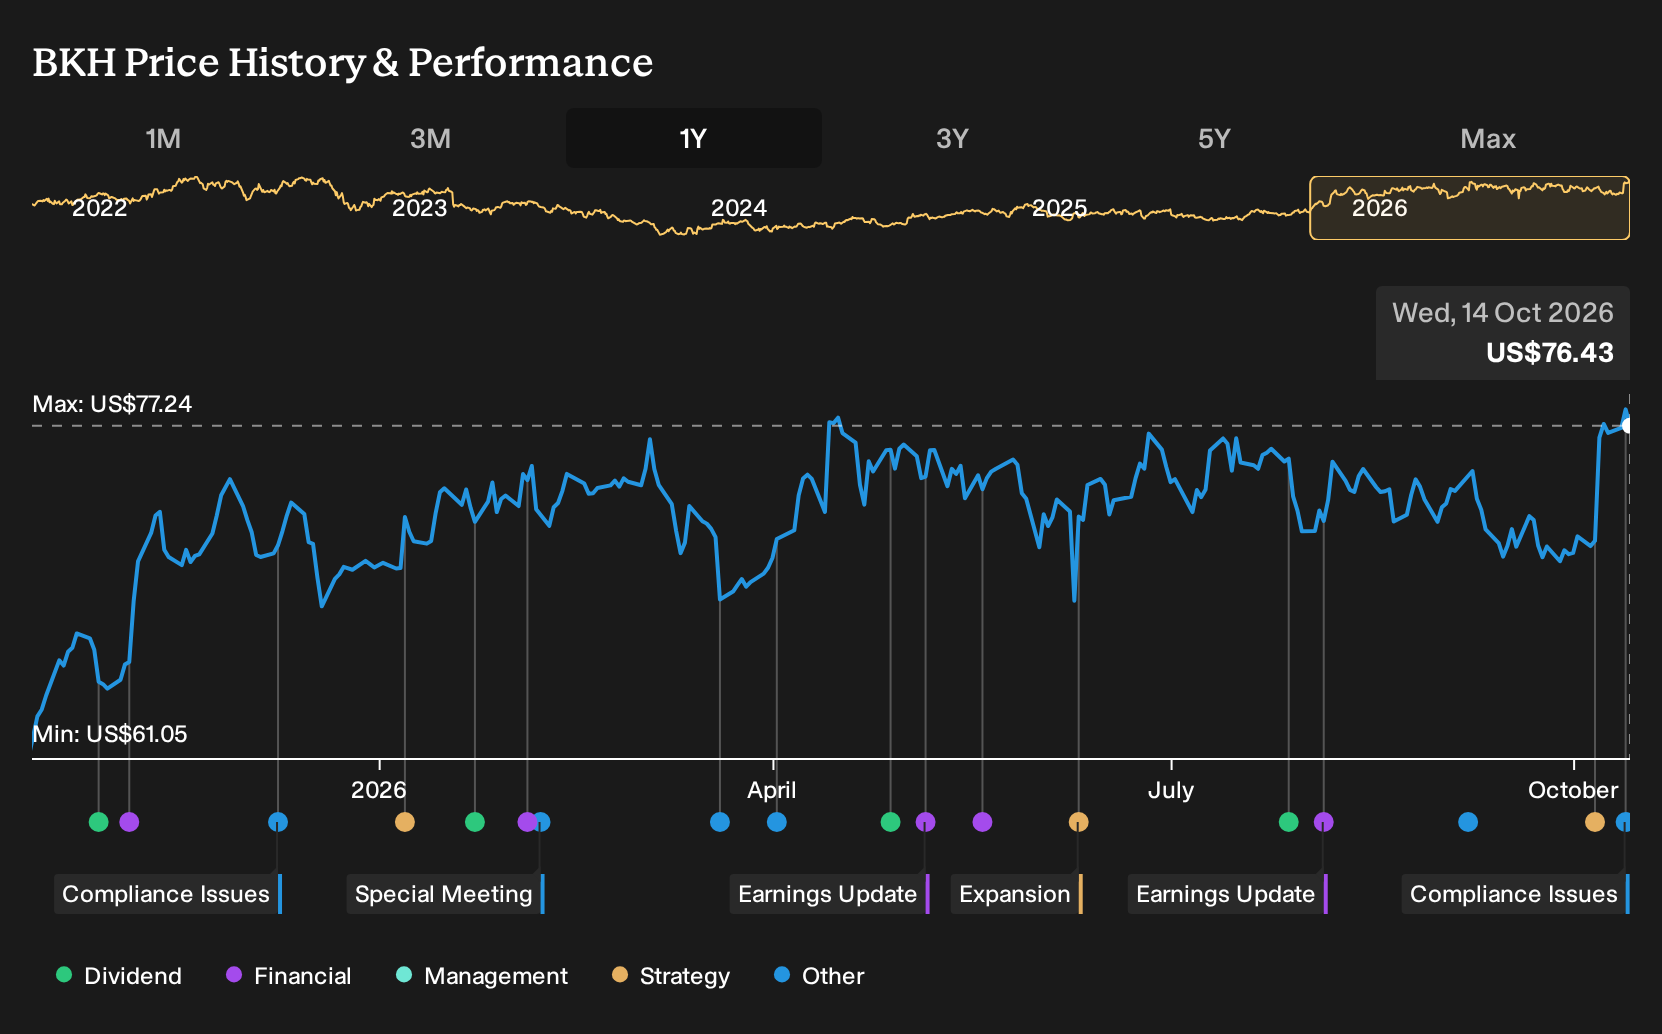Switch to the 3M time range

[x=430, y=138]
